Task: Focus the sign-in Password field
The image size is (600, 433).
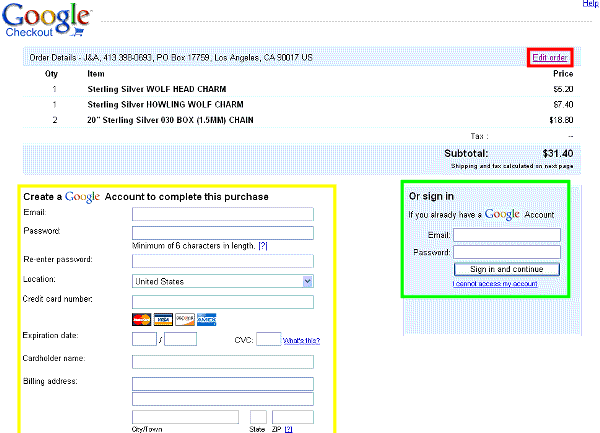Action: [x=507, y=252]
